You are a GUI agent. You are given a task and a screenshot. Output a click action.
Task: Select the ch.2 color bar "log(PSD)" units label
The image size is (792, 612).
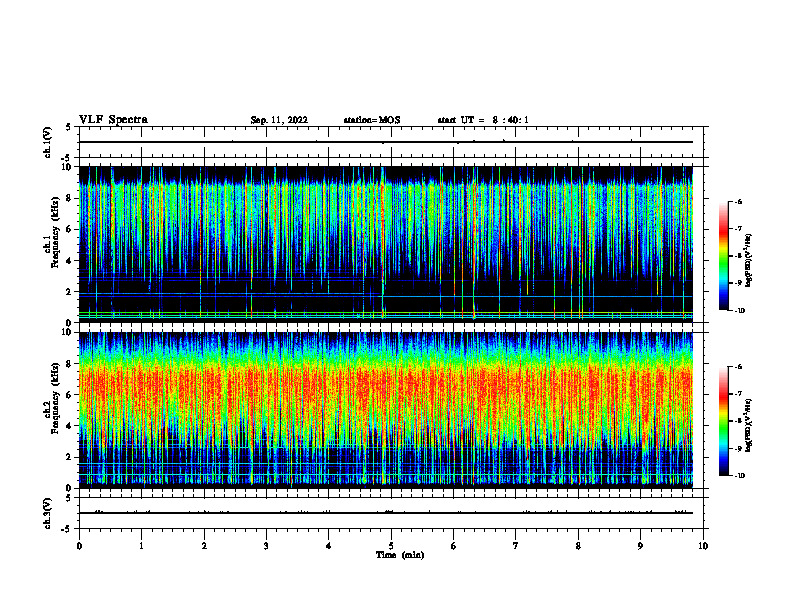pyautogui.click(x=750, y=426)
